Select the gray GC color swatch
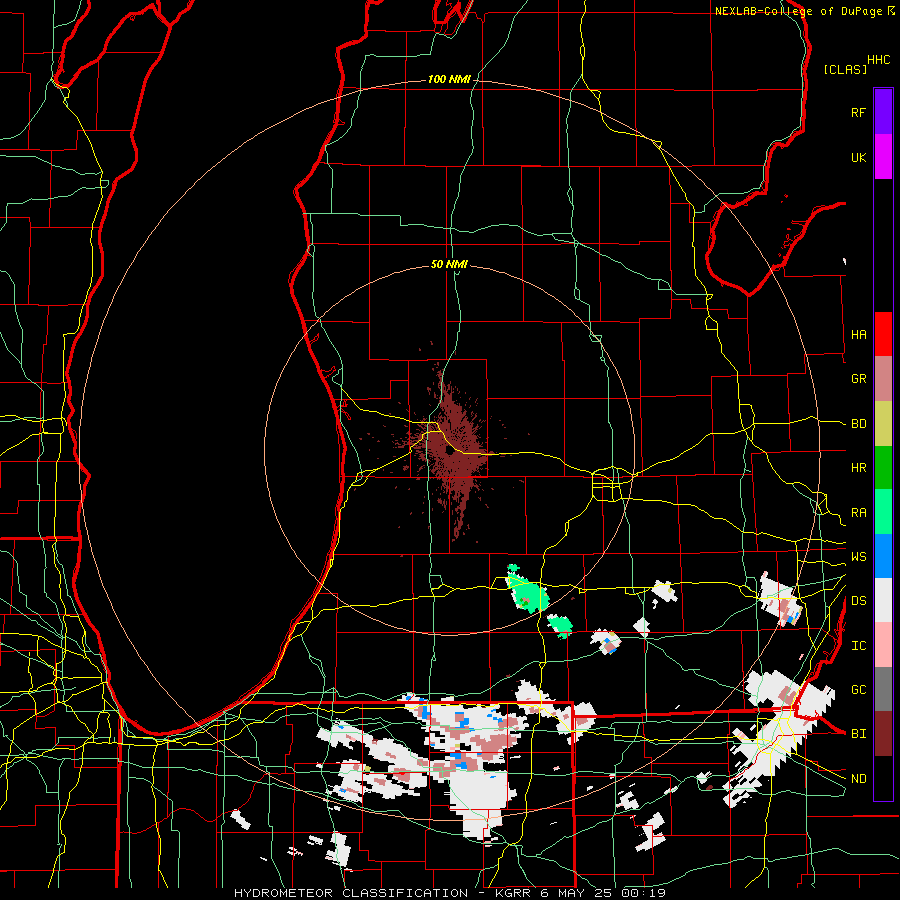This screenshot has width=900, height=900. coord(883,689)
